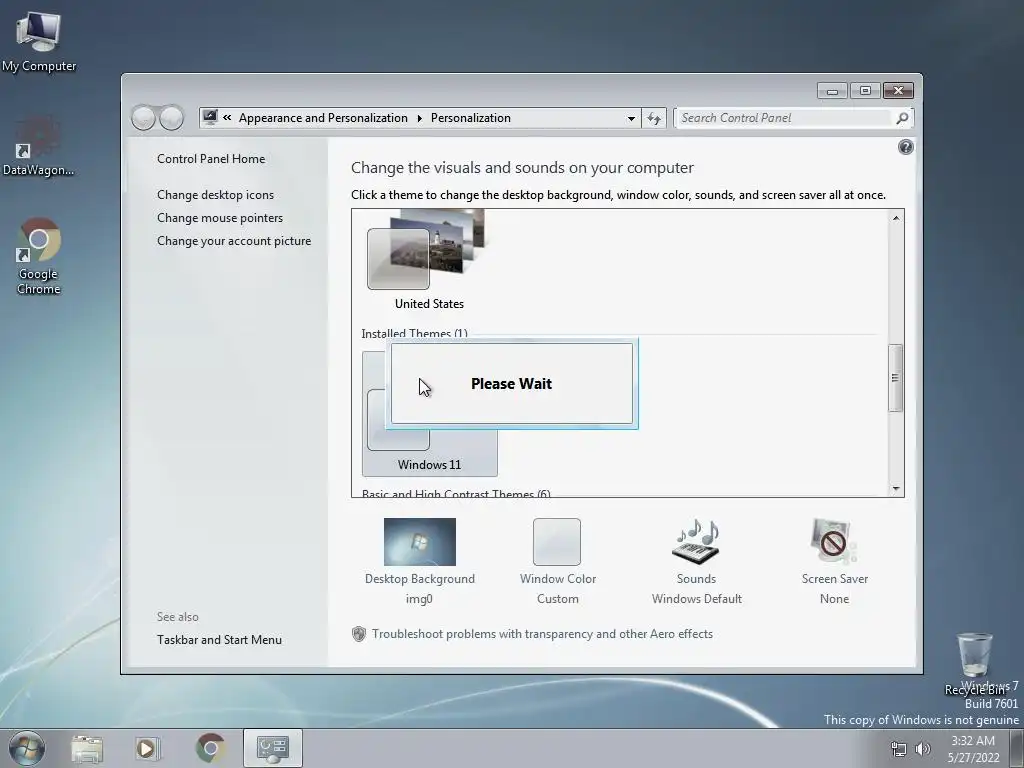
Task: Open the address bar history dropdown
Action: click(631, 118)
